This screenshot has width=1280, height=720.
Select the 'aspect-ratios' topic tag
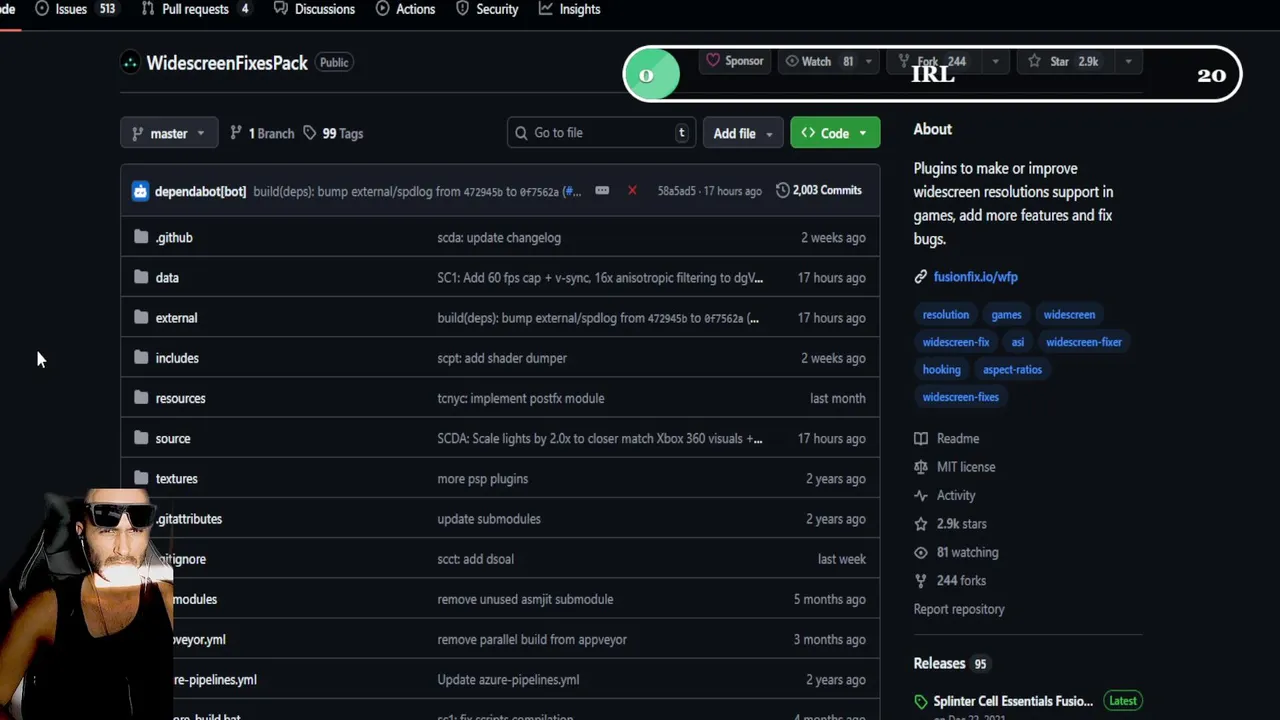point(1012,370)
